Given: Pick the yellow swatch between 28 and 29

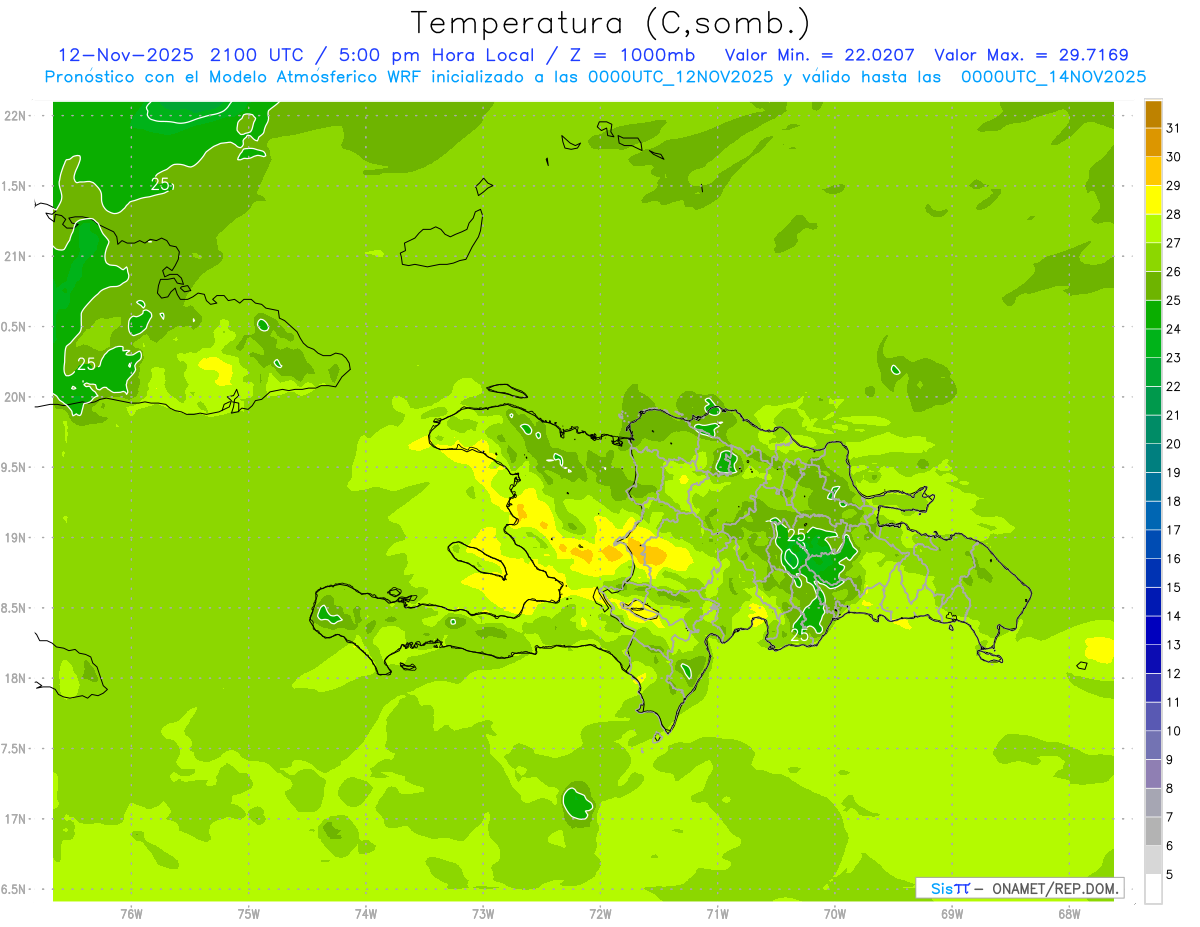Looking at the screenshot, I should pyautogui.click(x=1153, y=200).
